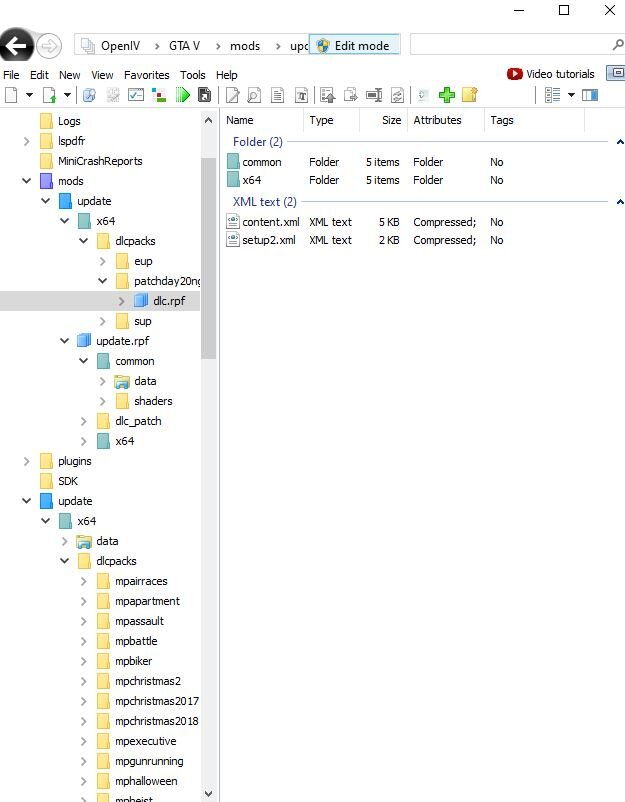Viewport: 625px width, 802px height.
Task: Open the New menu
Action: (x=70, y=75)
